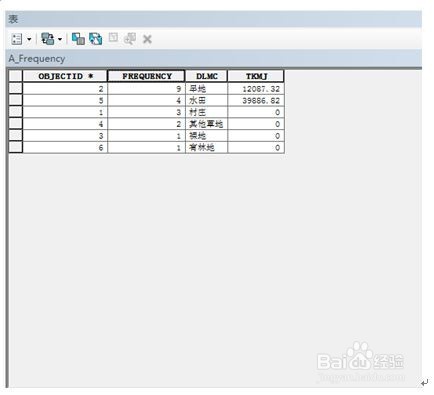The width and height of the screenshot is (434, 395).
Task: Click the DLMC cell 旱地
Action: (206, 89)
